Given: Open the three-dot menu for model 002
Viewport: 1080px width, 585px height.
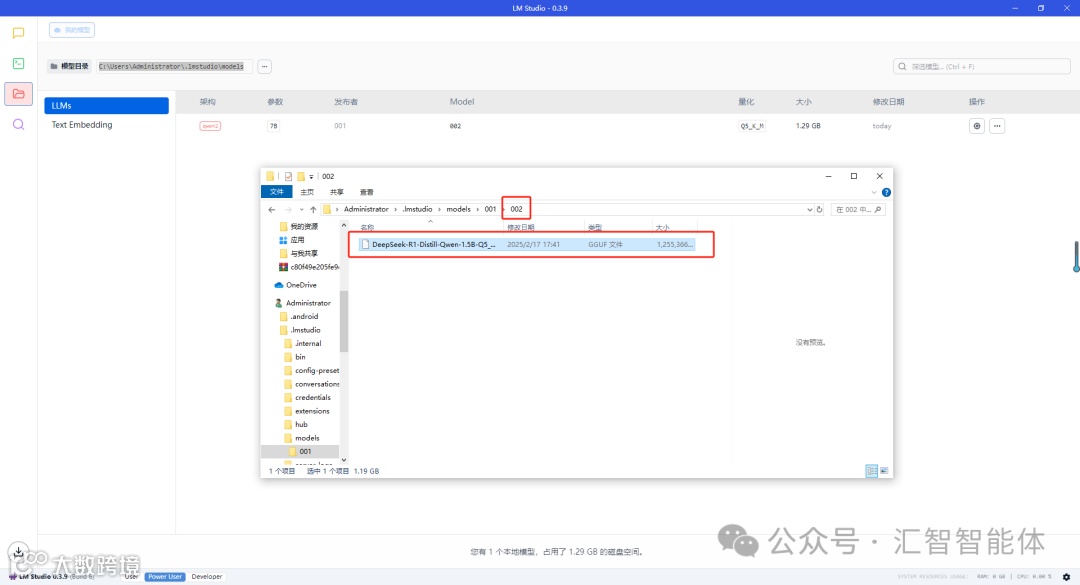Looking at the screenshot, I should pos(997,126).
